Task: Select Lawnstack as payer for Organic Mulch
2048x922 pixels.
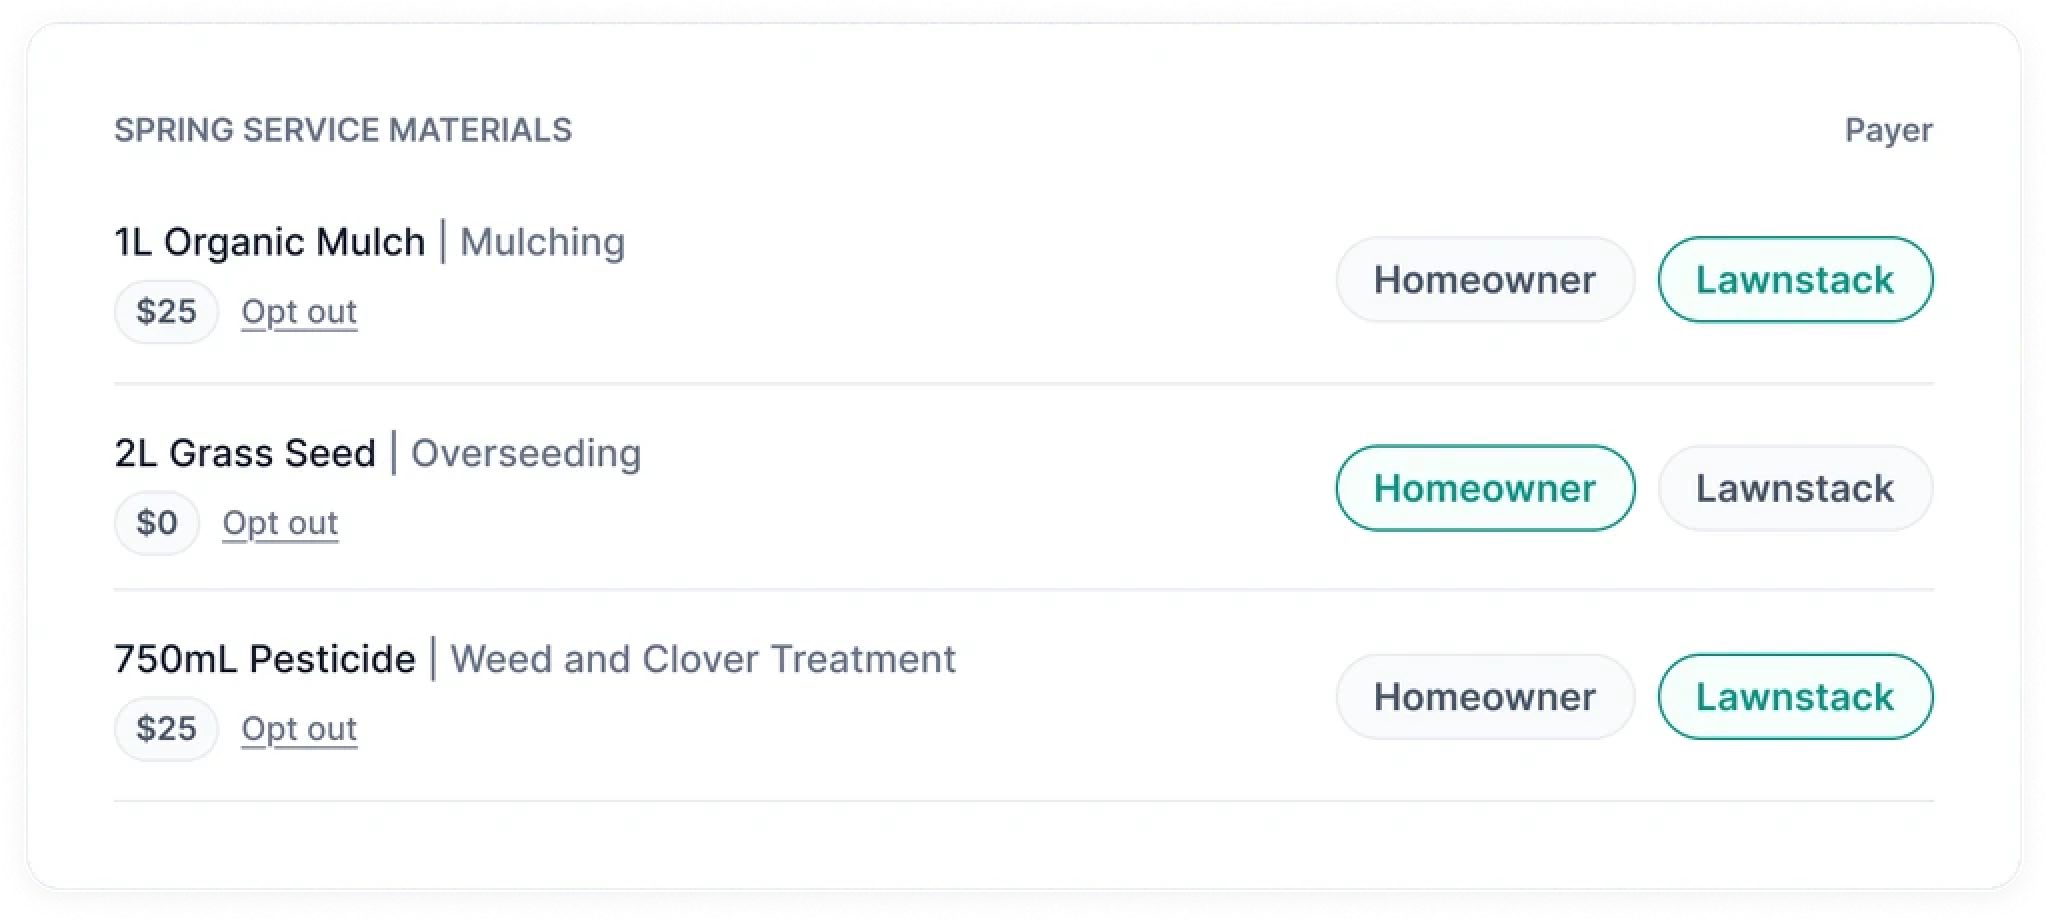Action: [1794, 280]
